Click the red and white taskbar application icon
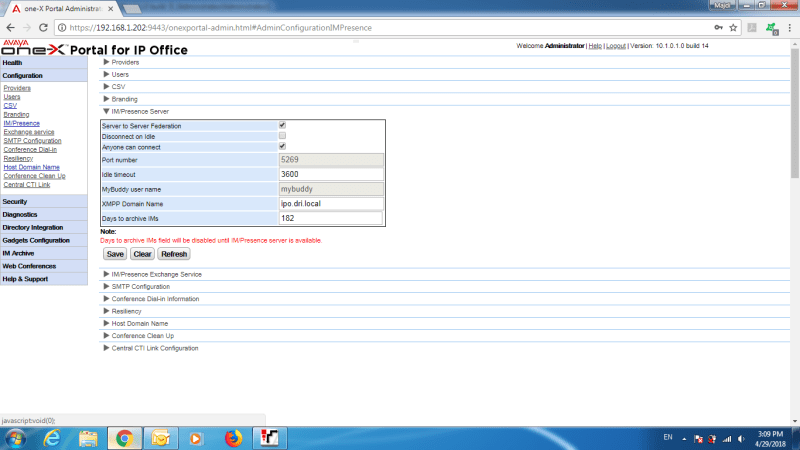The height and width of the screenshot is (450, 800). [x=269, y=438]
